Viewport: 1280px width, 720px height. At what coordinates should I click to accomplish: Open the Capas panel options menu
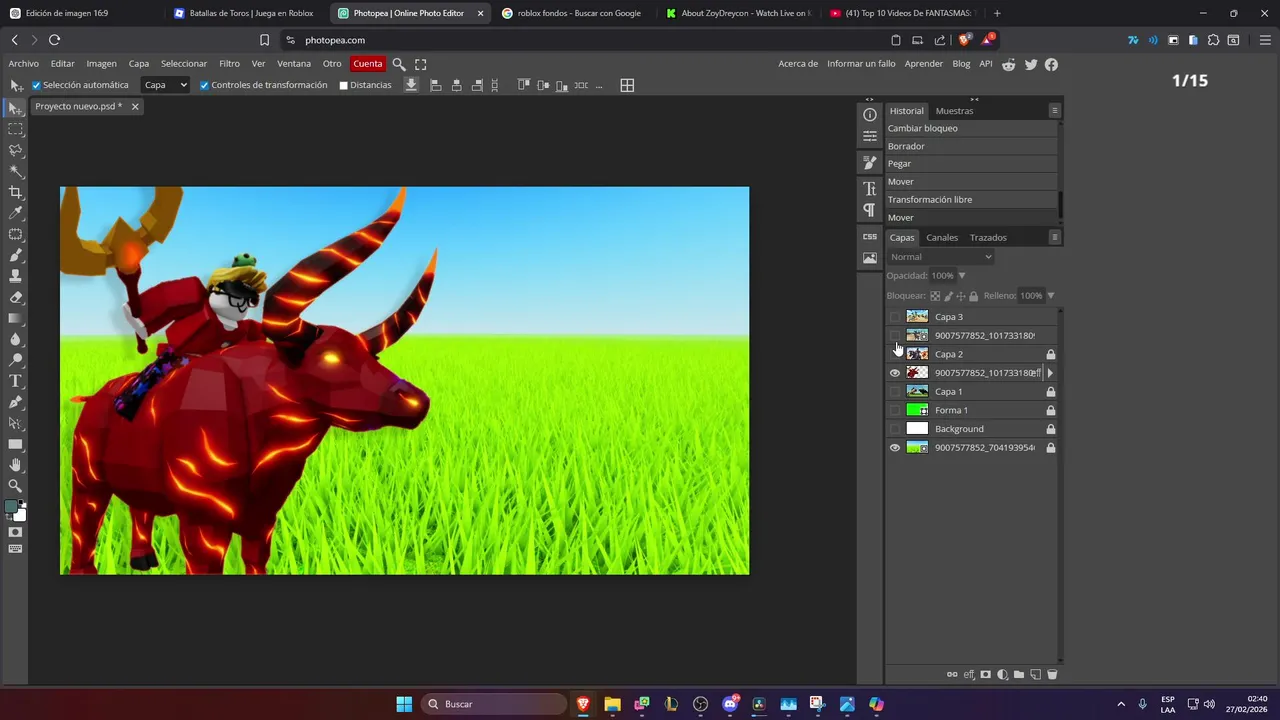[x=1054, y=237]
